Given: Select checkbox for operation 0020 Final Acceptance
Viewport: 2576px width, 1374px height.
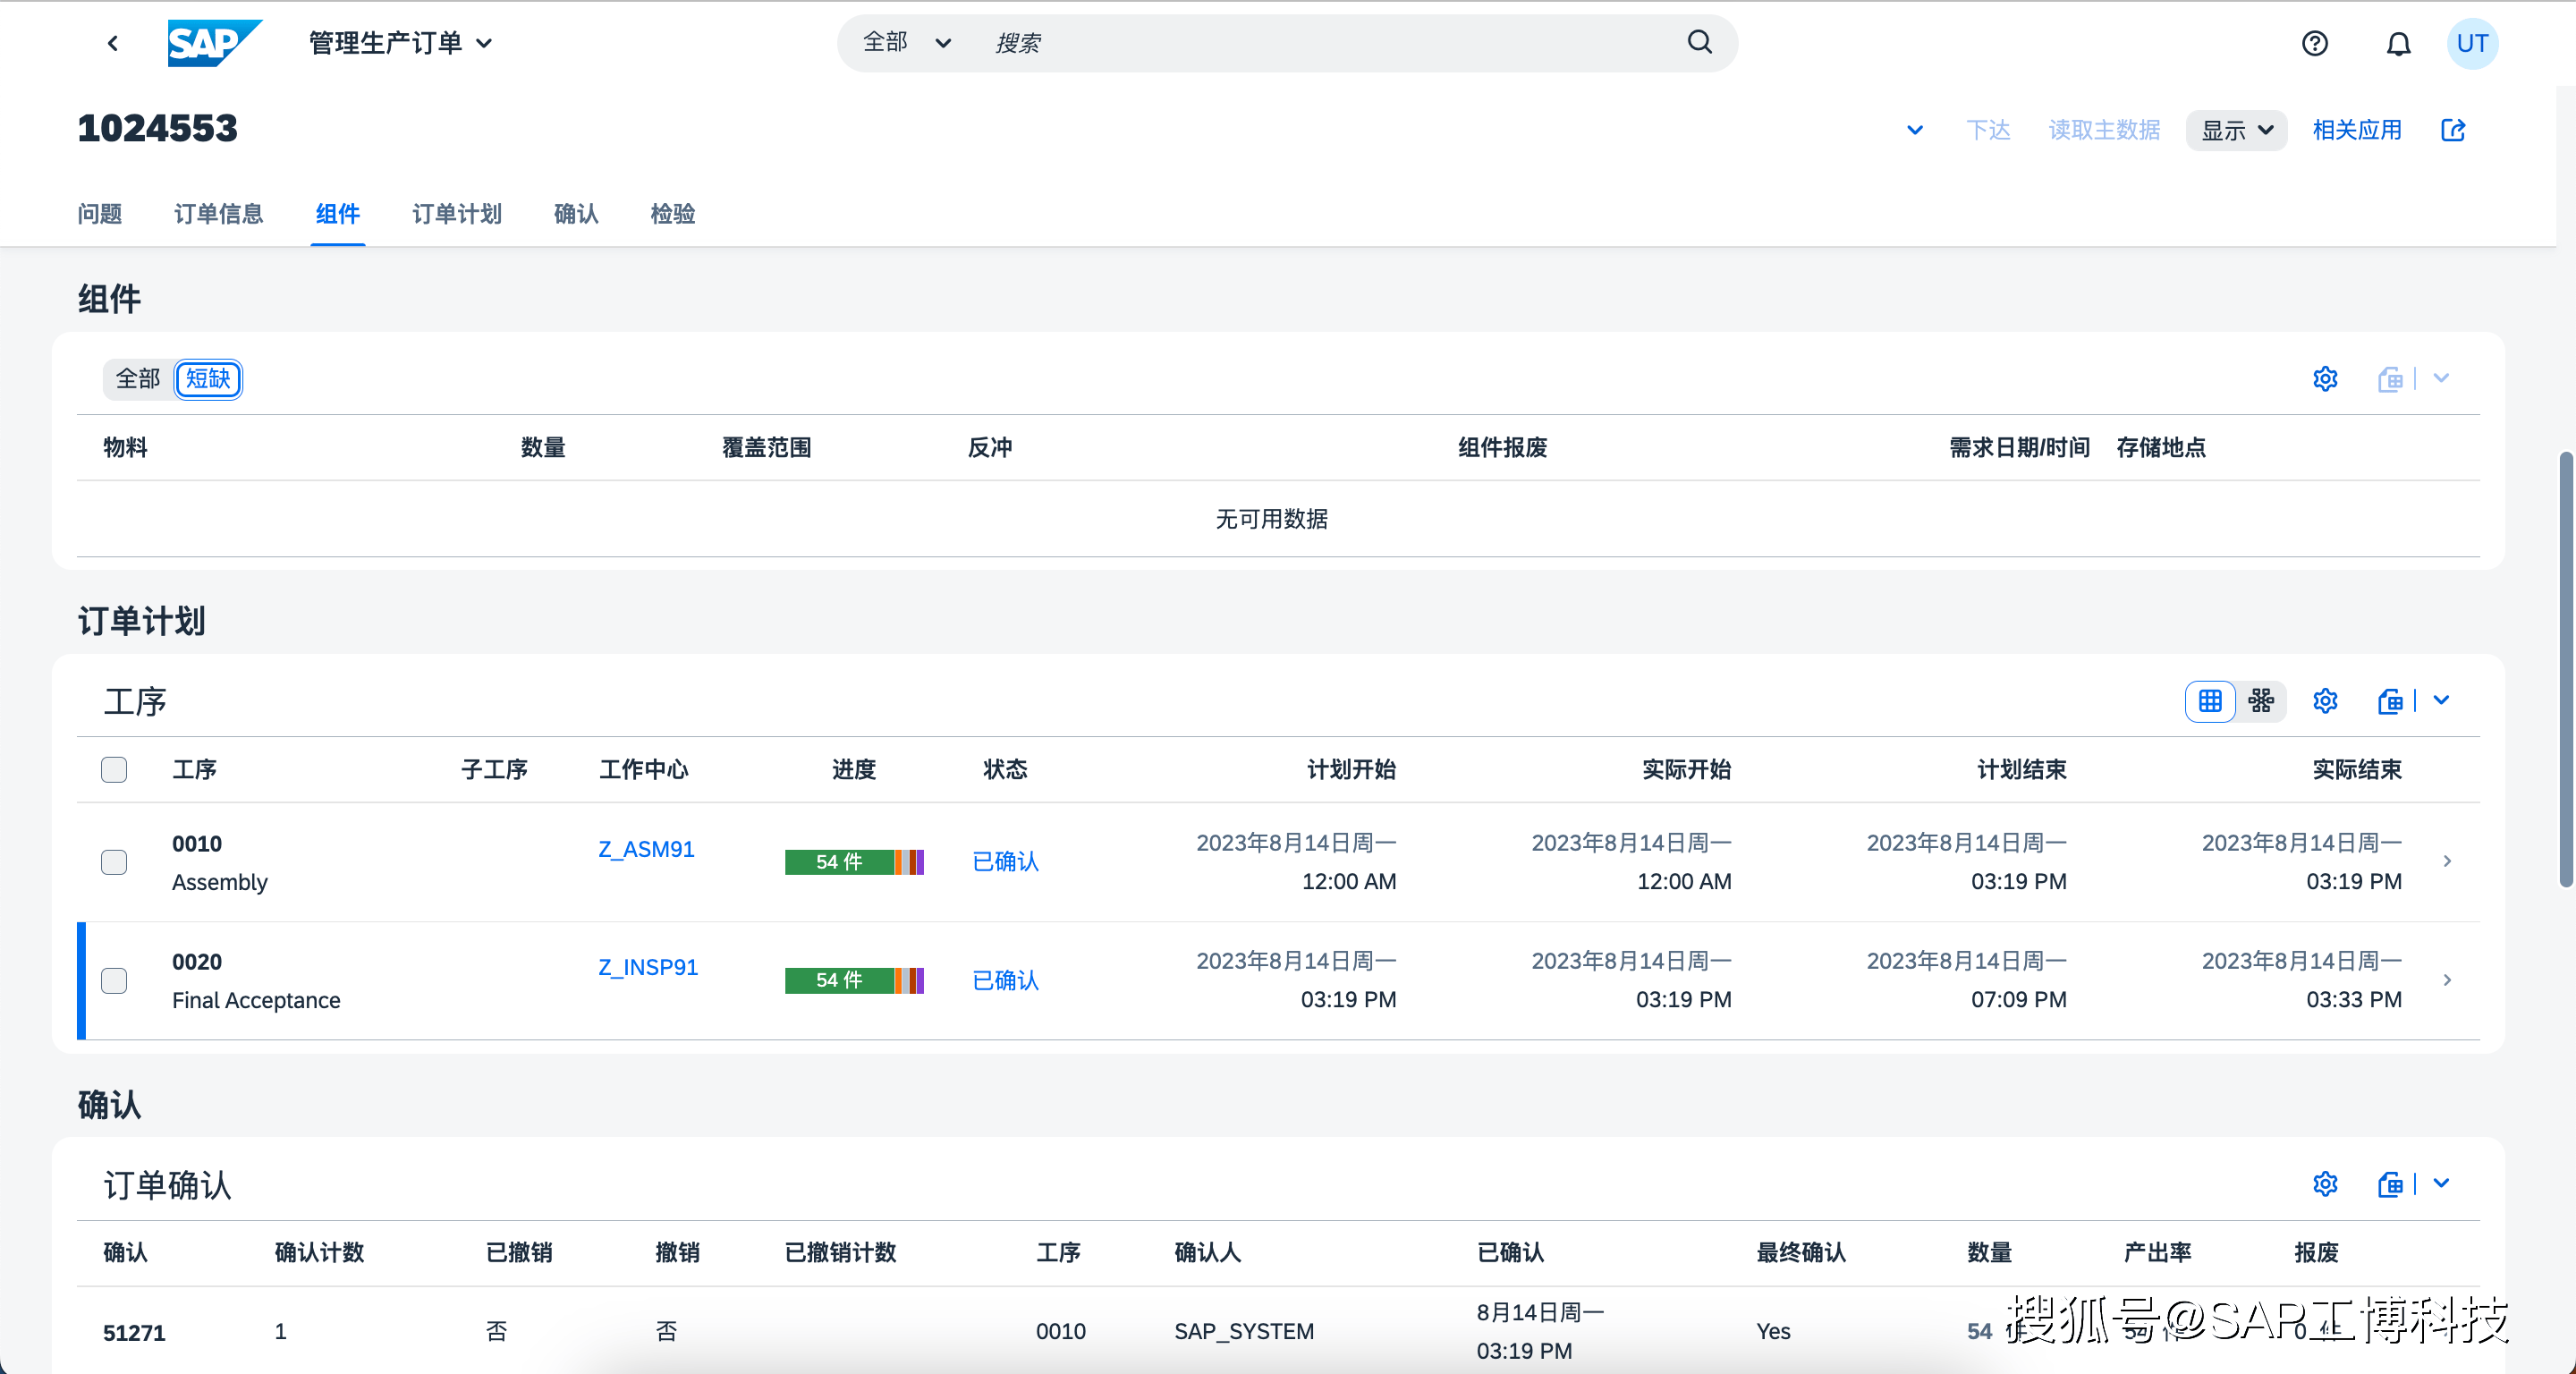Looking at the screenshot, I should click(x=114, y=981).
